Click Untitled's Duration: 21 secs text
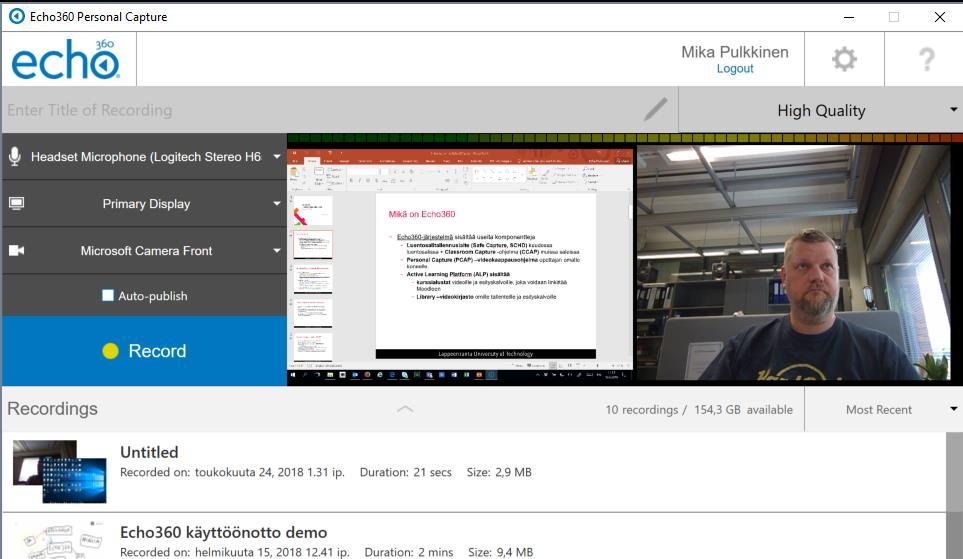The width and height of the screenshot is (963, 559). click(x=405, y=472)
